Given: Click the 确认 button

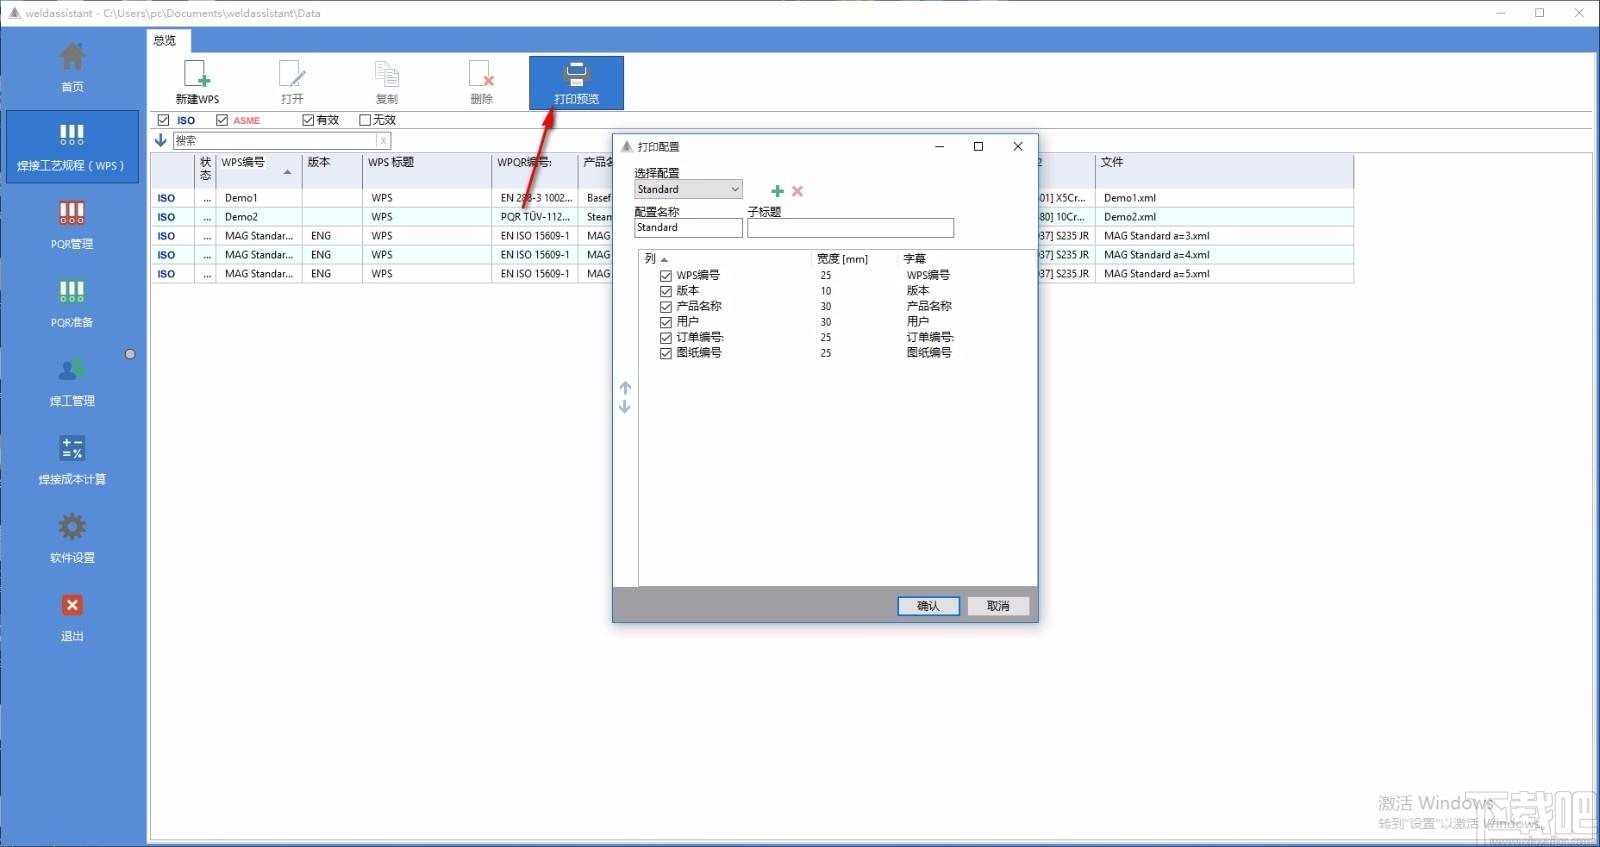Looking at the screenshot, I should click(928, 606).
